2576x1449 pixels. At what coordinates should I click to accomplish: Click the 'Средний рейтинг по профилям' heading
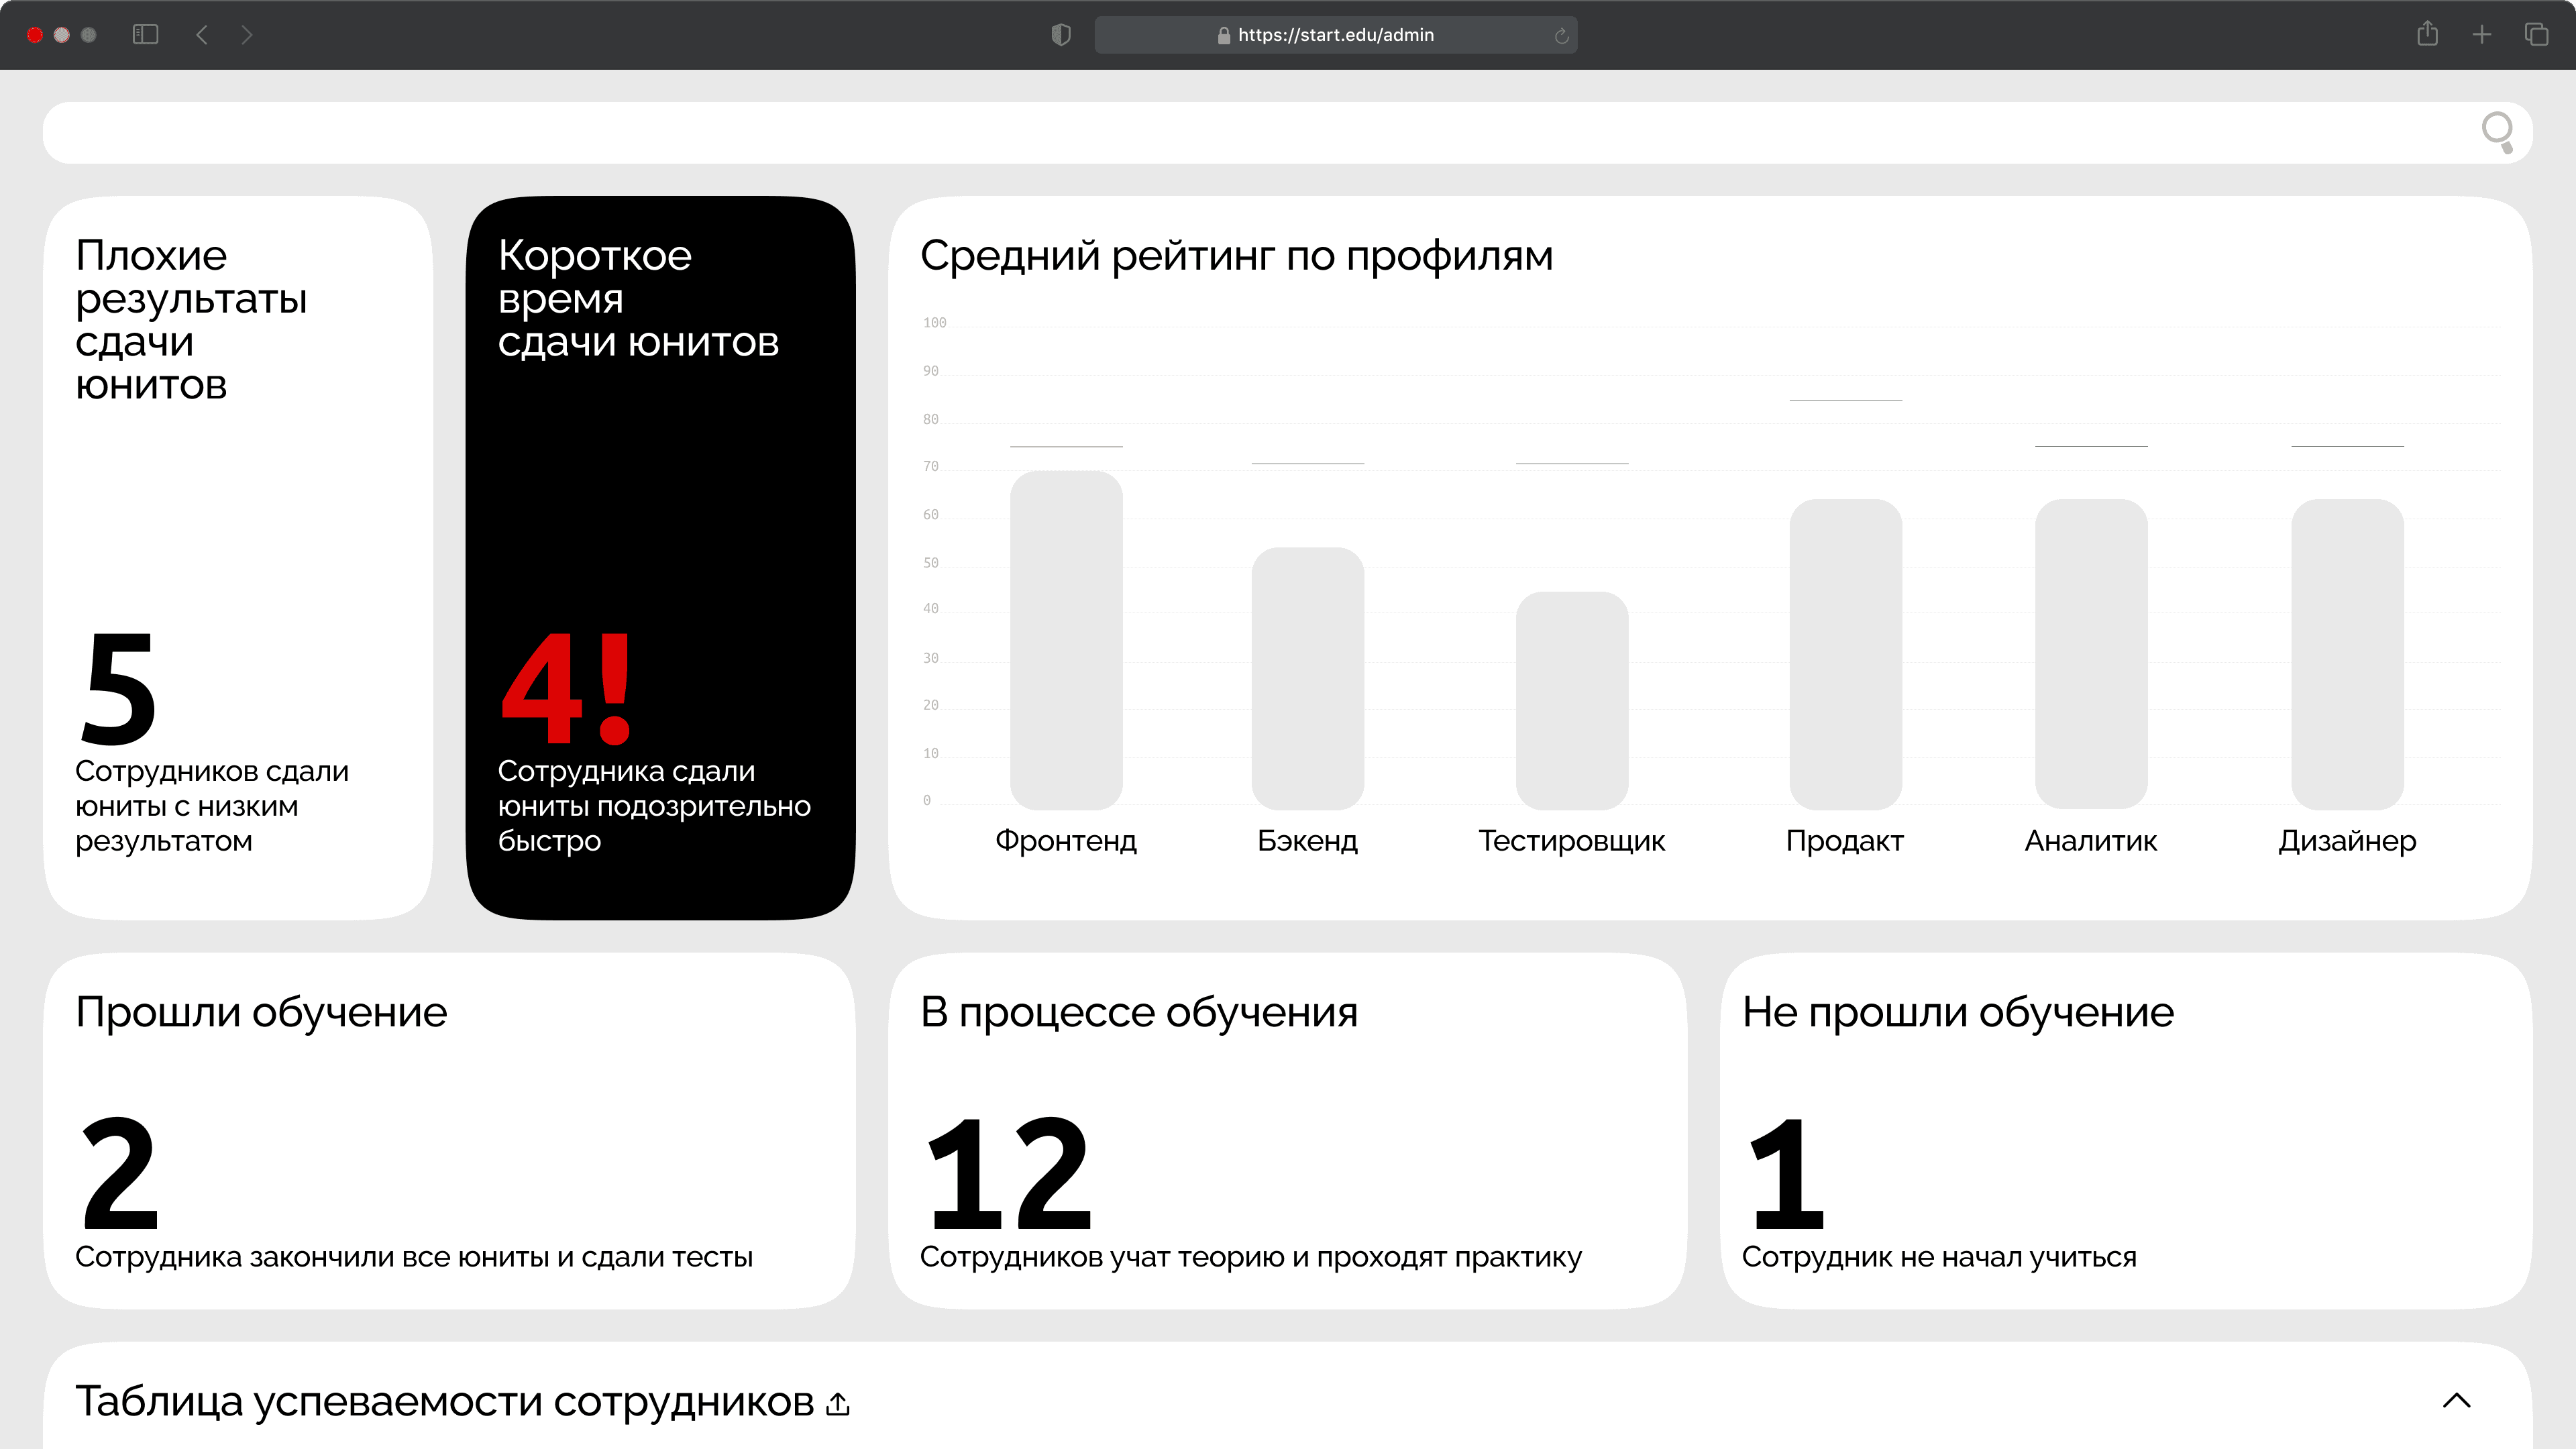pos(1237,256)
